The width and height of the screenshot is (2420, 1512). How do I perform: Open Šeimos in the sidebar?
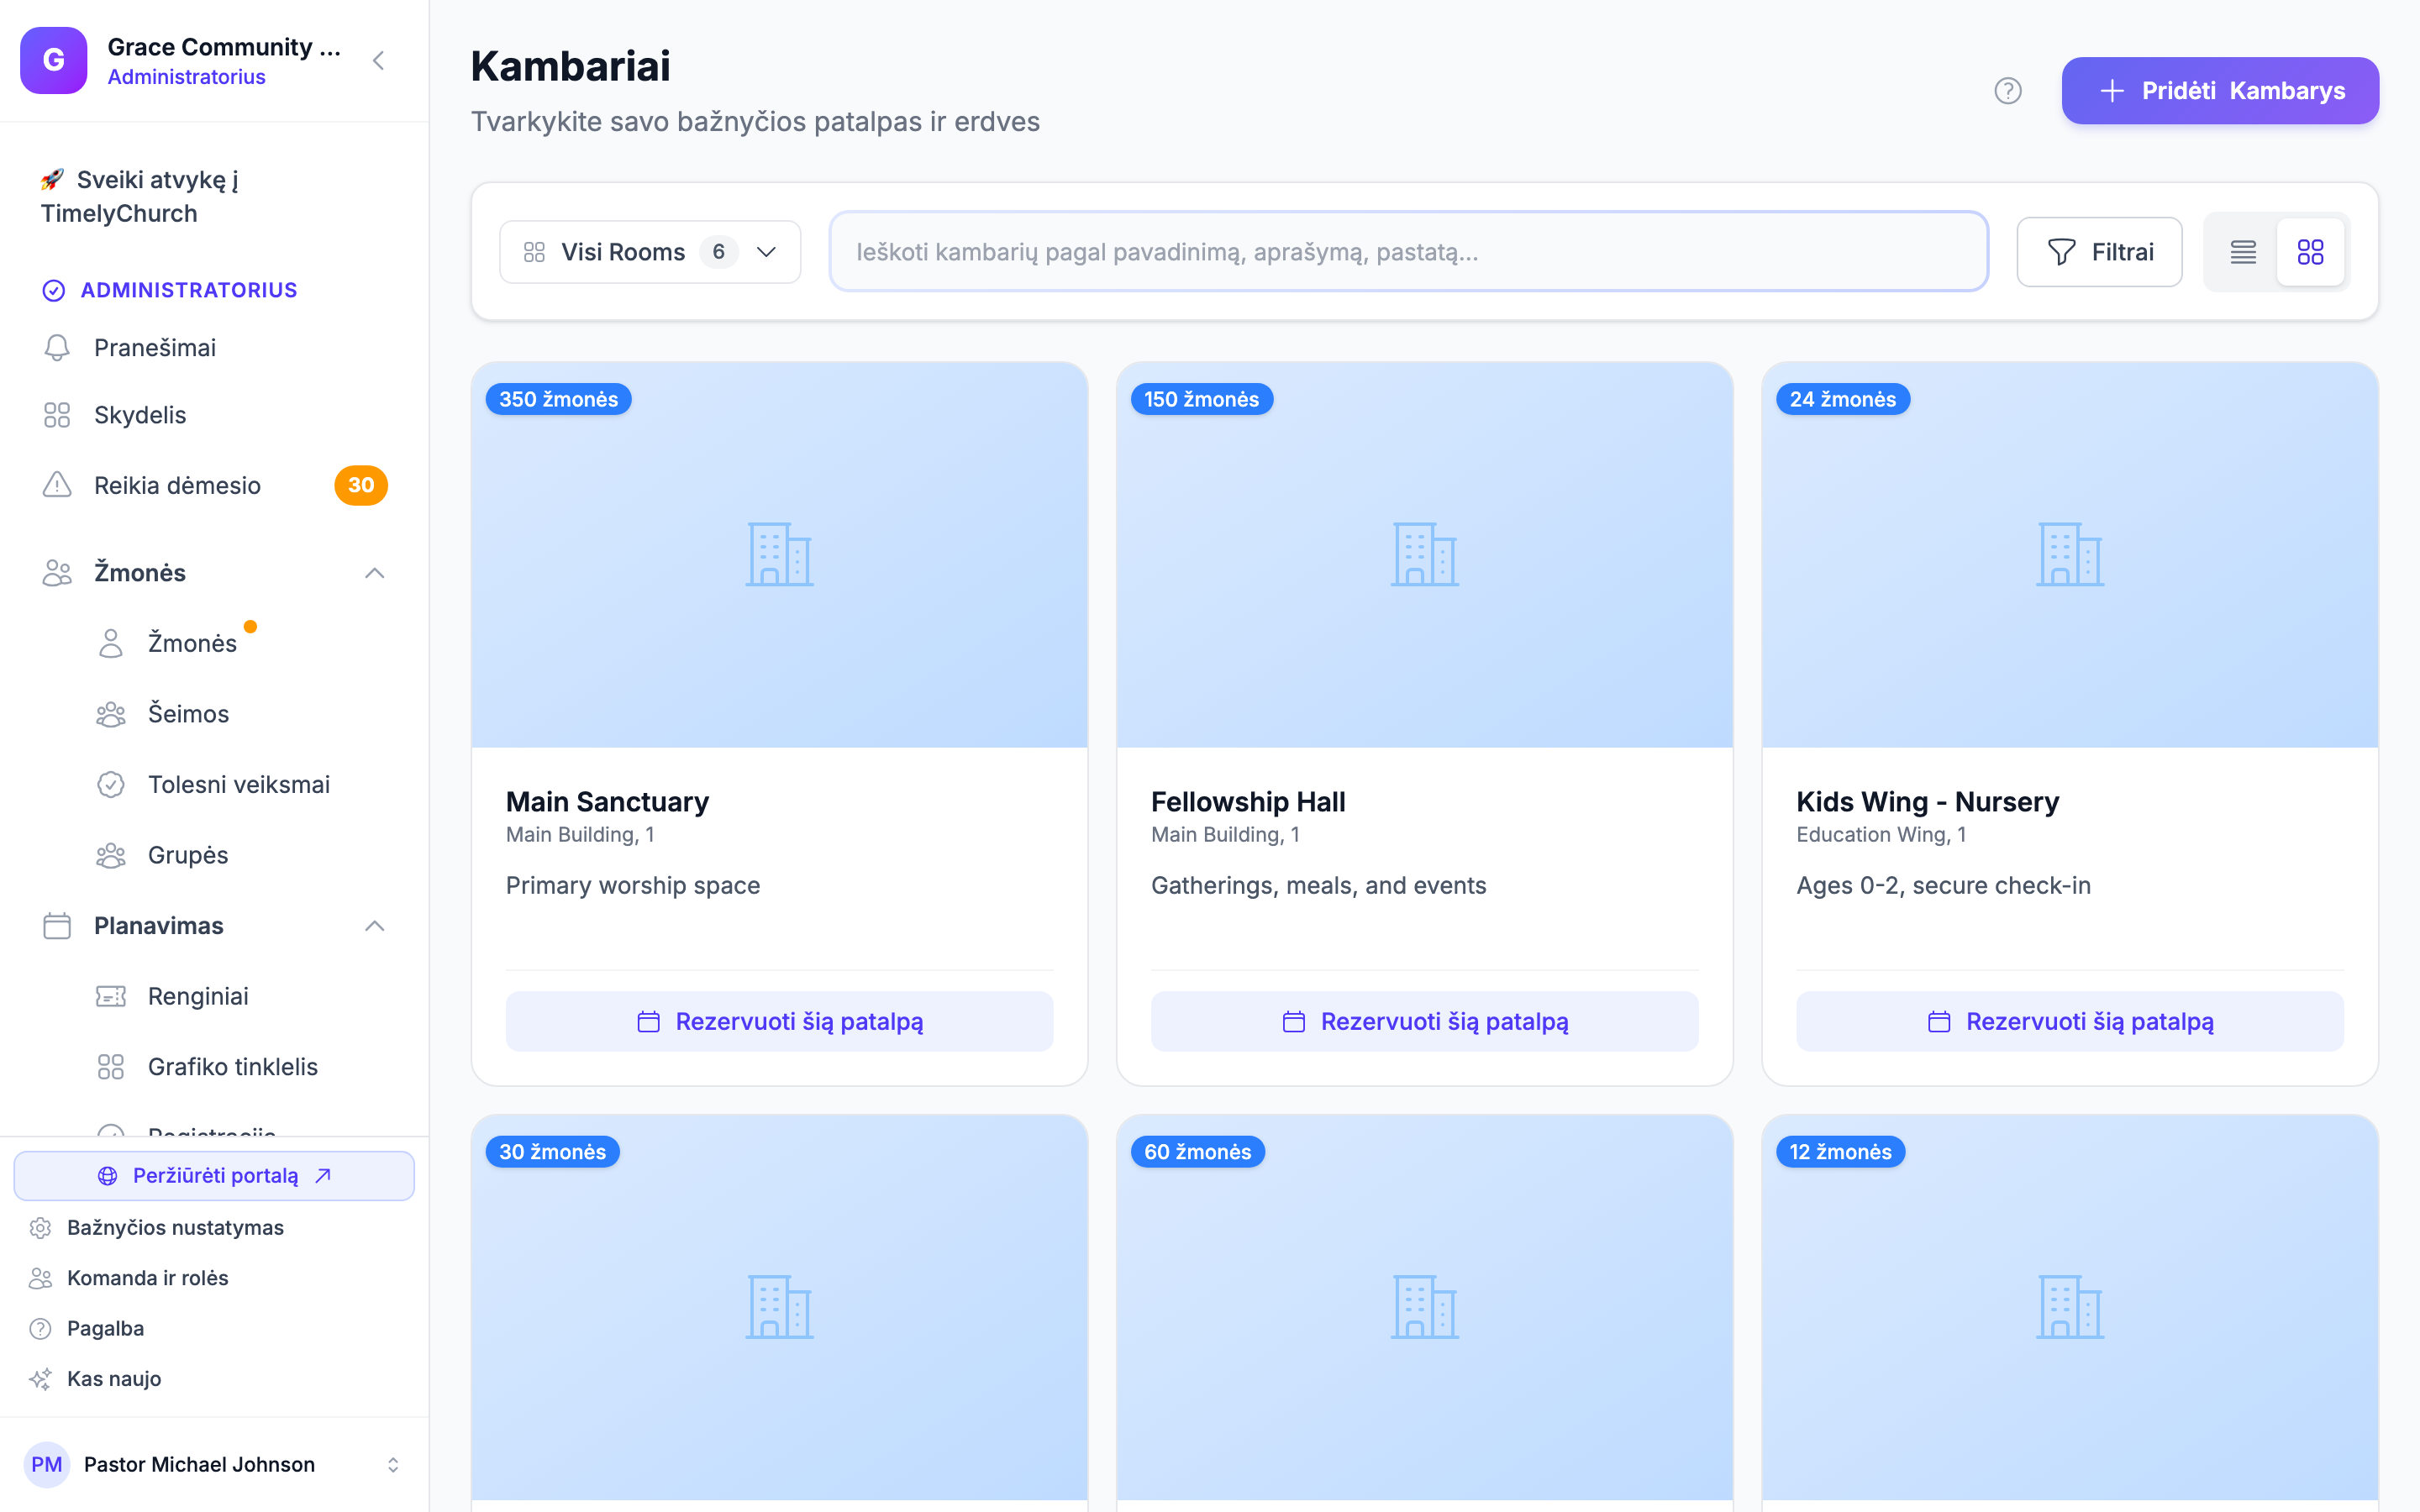tap(241, 714)
